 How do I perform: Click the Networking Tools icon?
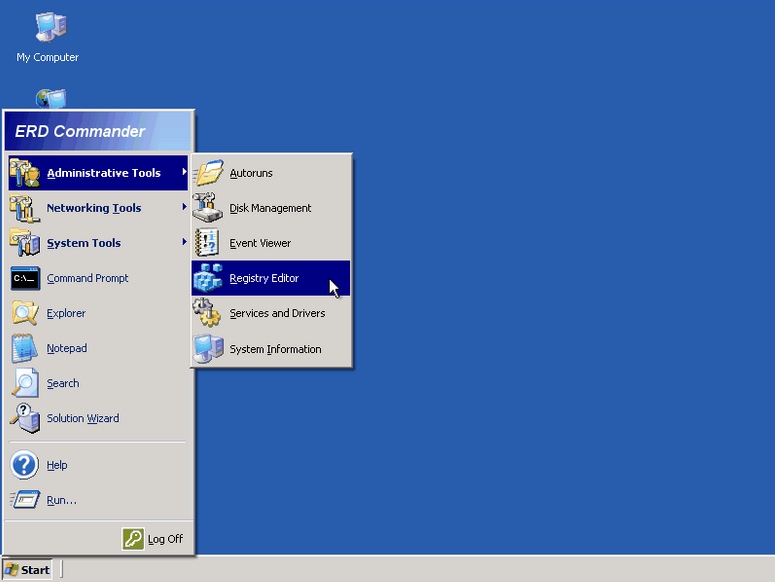coord(25,208)
